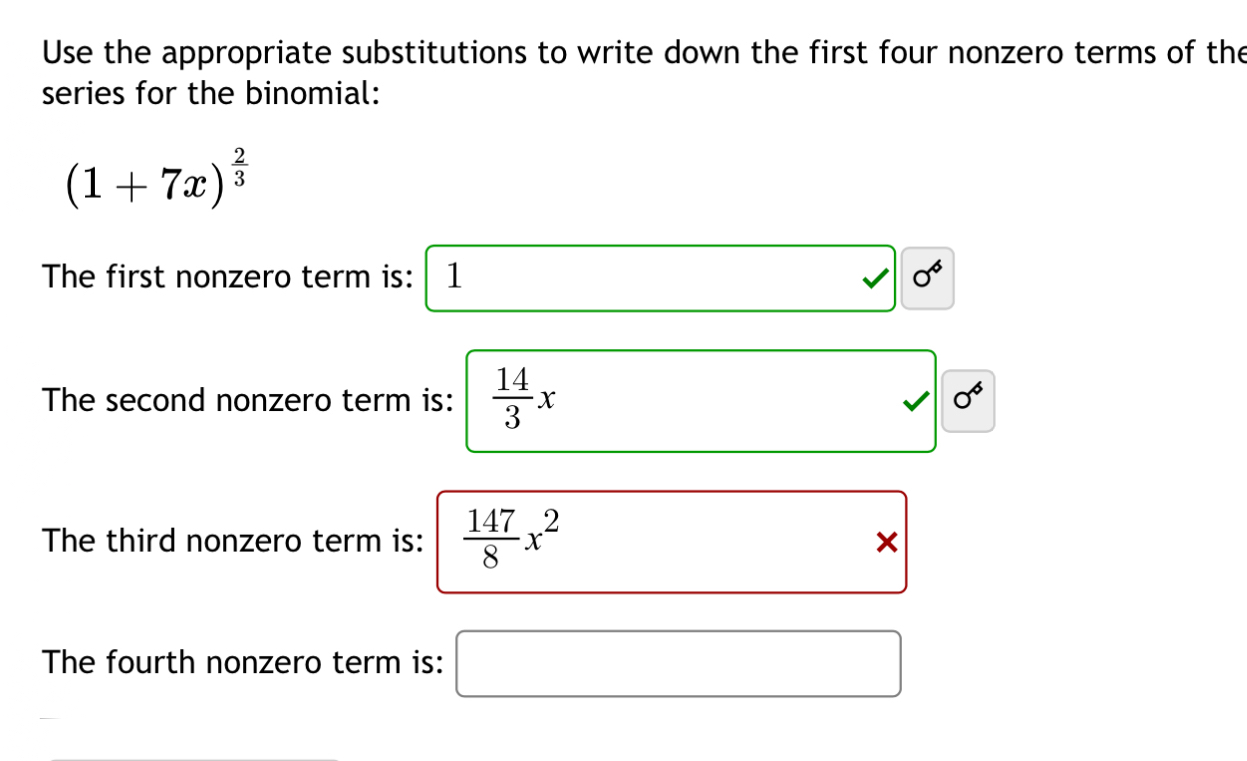Click the red-bordered third answer box

pyautogui.click(x=673, y=542)
